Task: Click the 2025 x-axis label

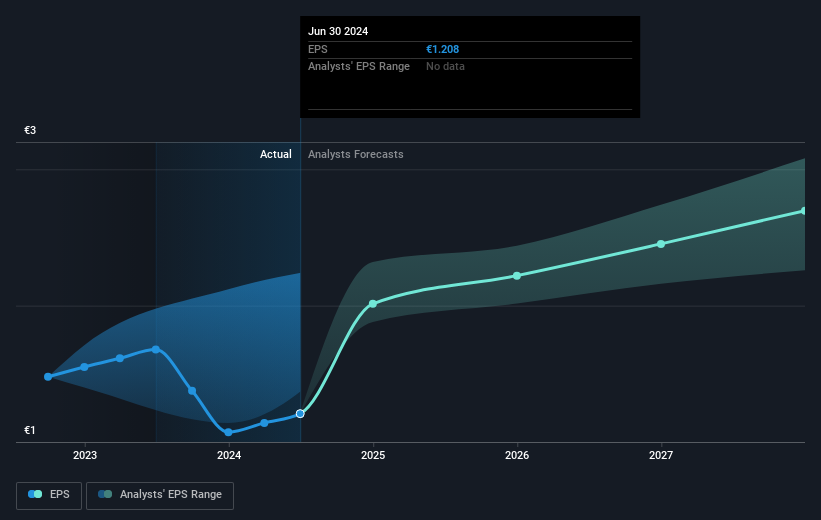Action: (x=373, y=455)
